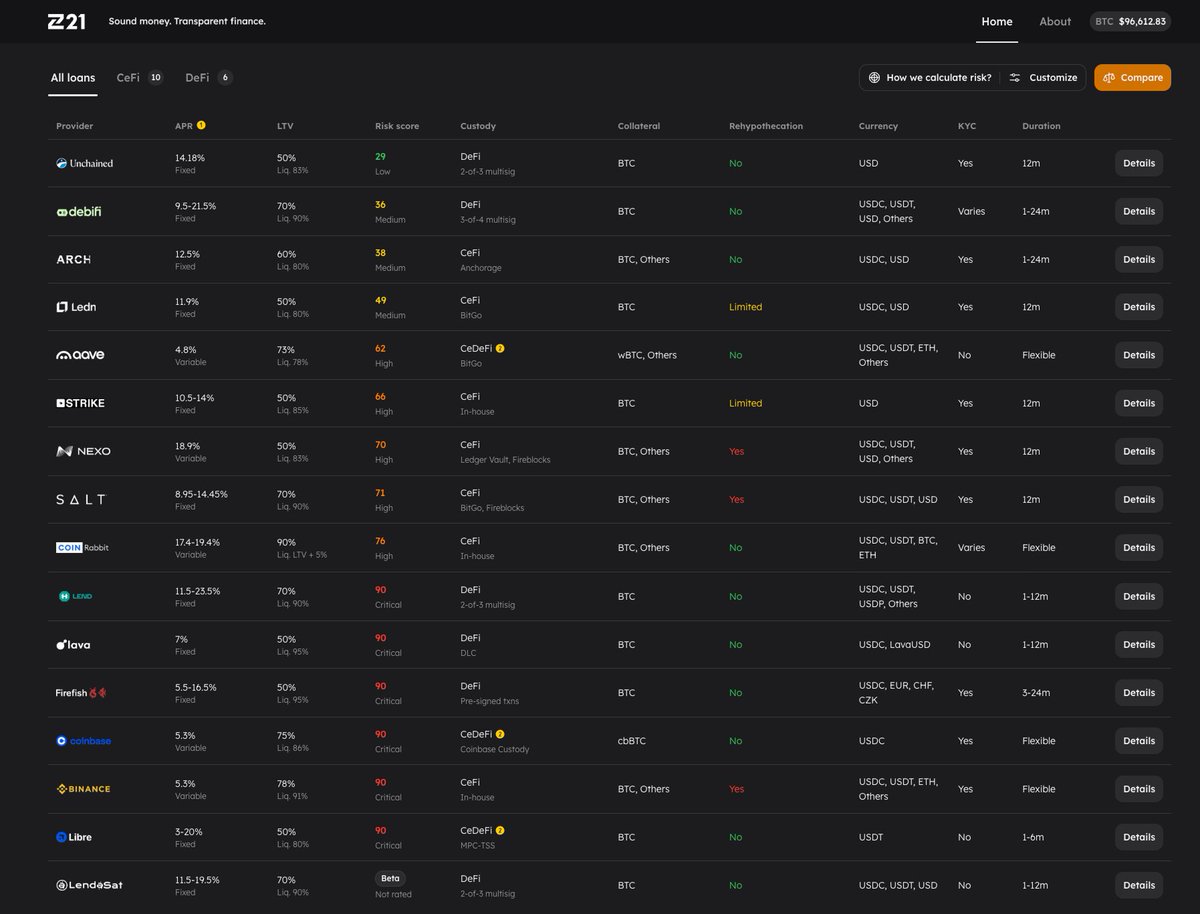1200x914 pixels.
Task: Open Details for Firefish
Action: point(1139,692)
